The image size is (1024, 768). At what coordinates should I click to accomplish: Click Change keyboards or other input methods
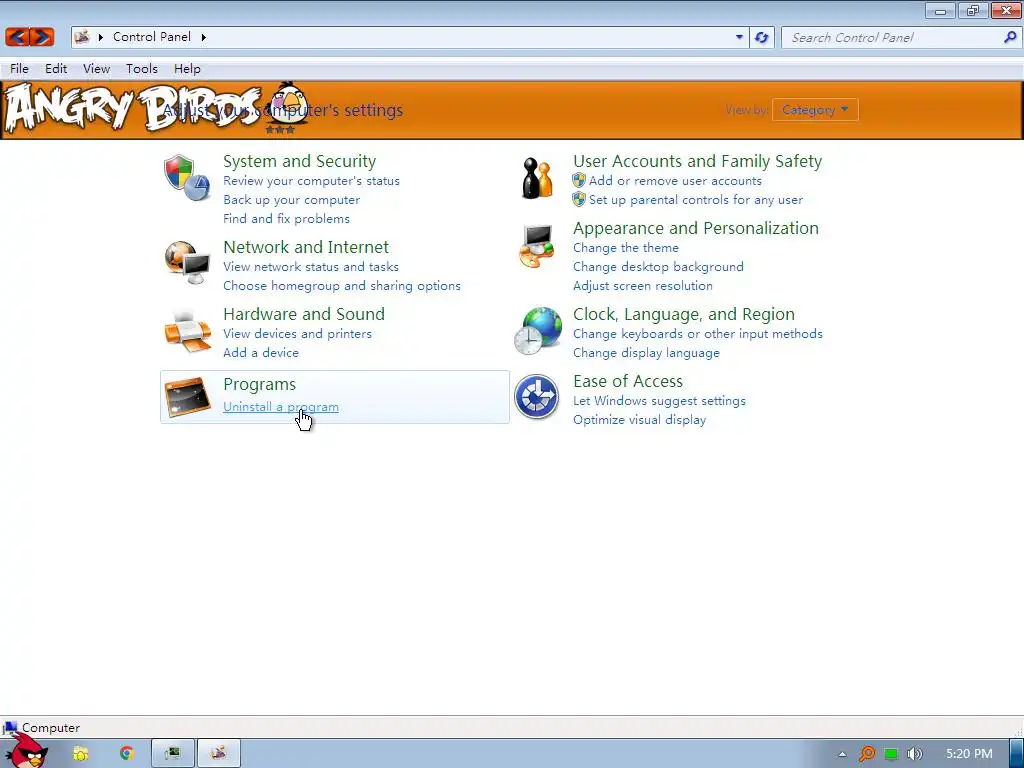point(697,334)
